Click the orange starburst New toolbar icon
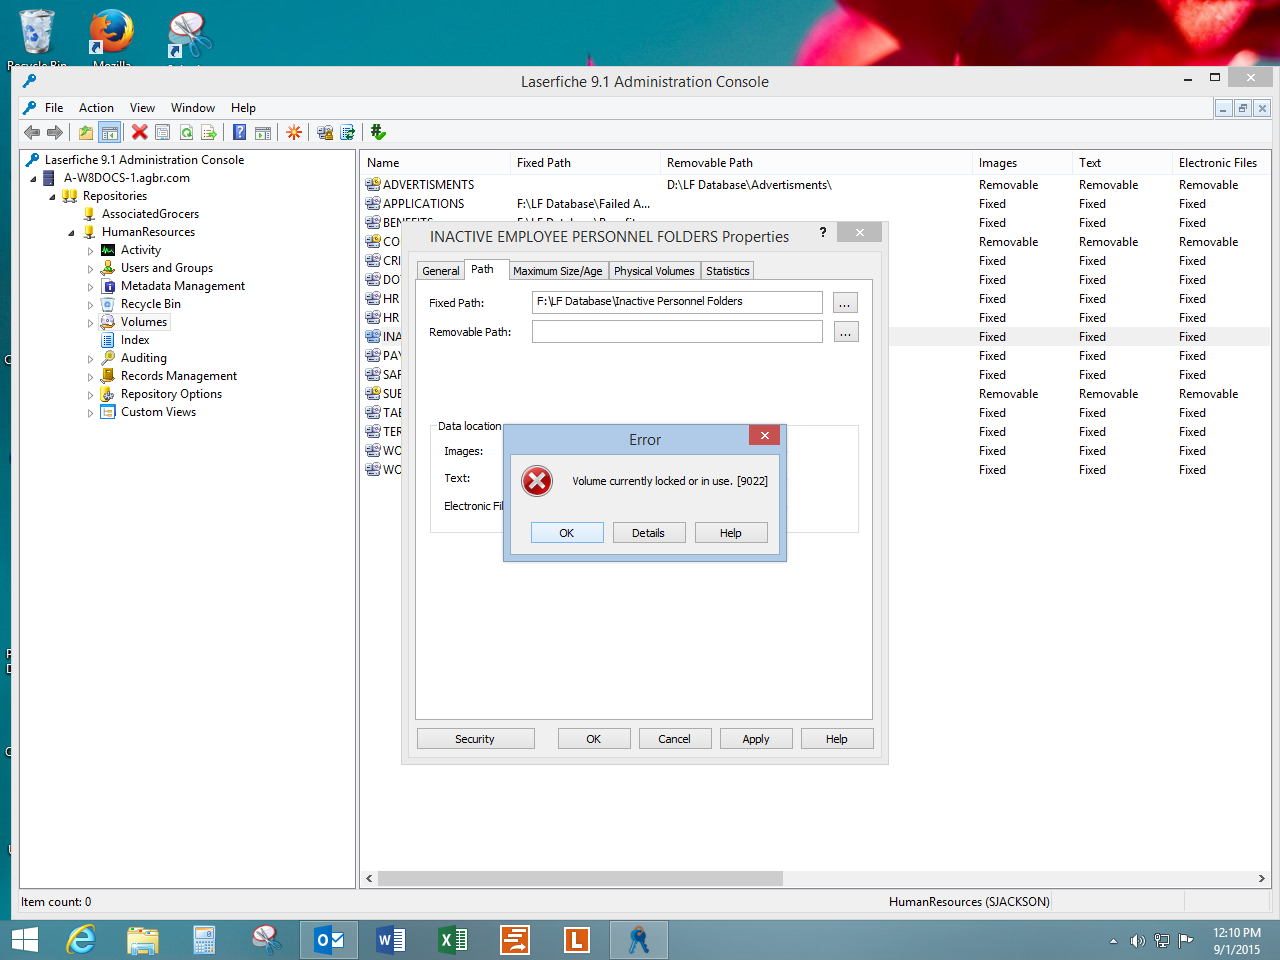 pos(294,132)
